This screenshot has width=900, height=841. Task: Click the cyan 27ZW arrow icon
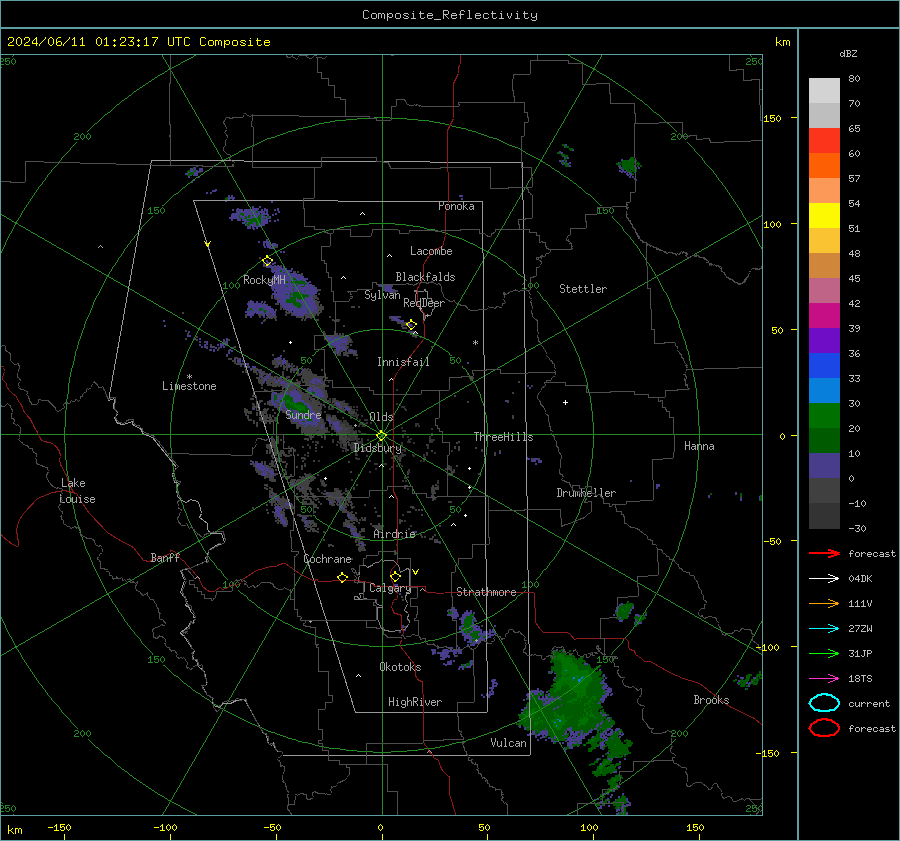(x=824, y=629)
